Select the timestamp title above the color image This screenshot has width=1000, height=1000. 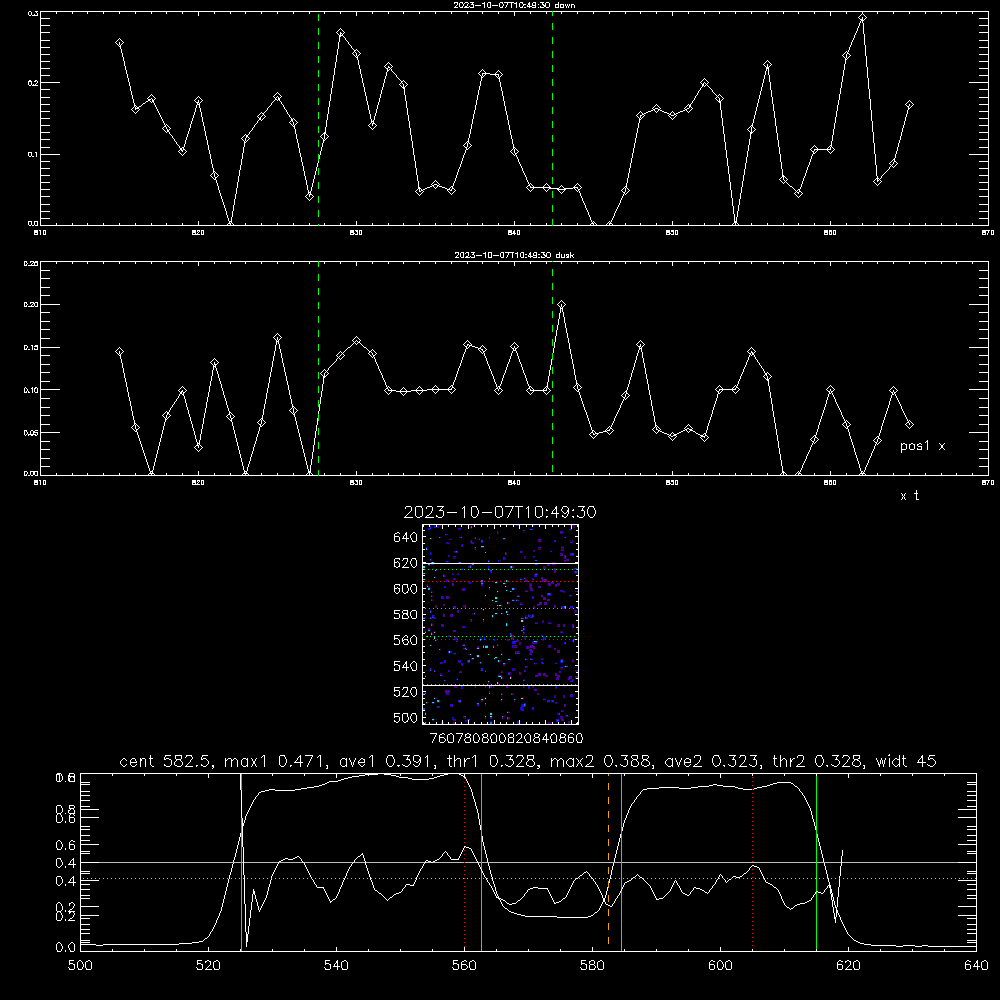[x=500, y=512]
